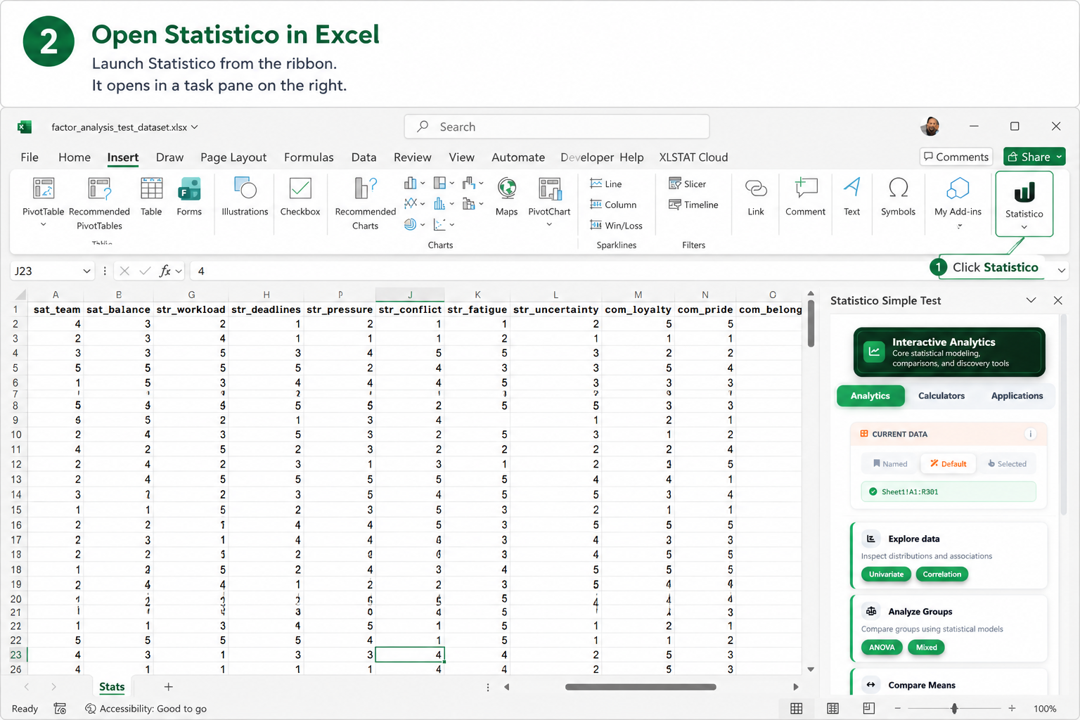The width and height of the screenshot is (1080, 720).
Task: Switch to the Page Layout tab
Action: click(x=233, y=157)
